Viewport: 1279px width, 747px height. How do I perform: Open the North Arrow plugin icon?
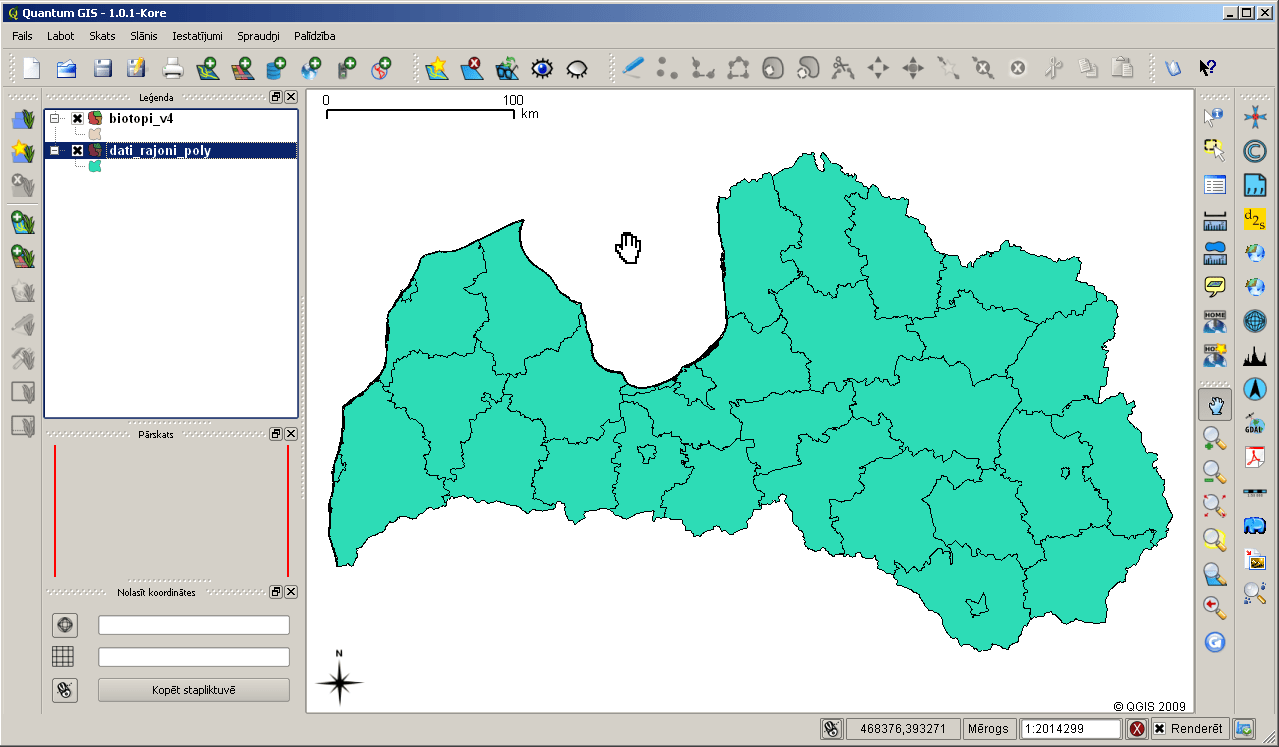pyautogui.click(x=1254, y=388)
